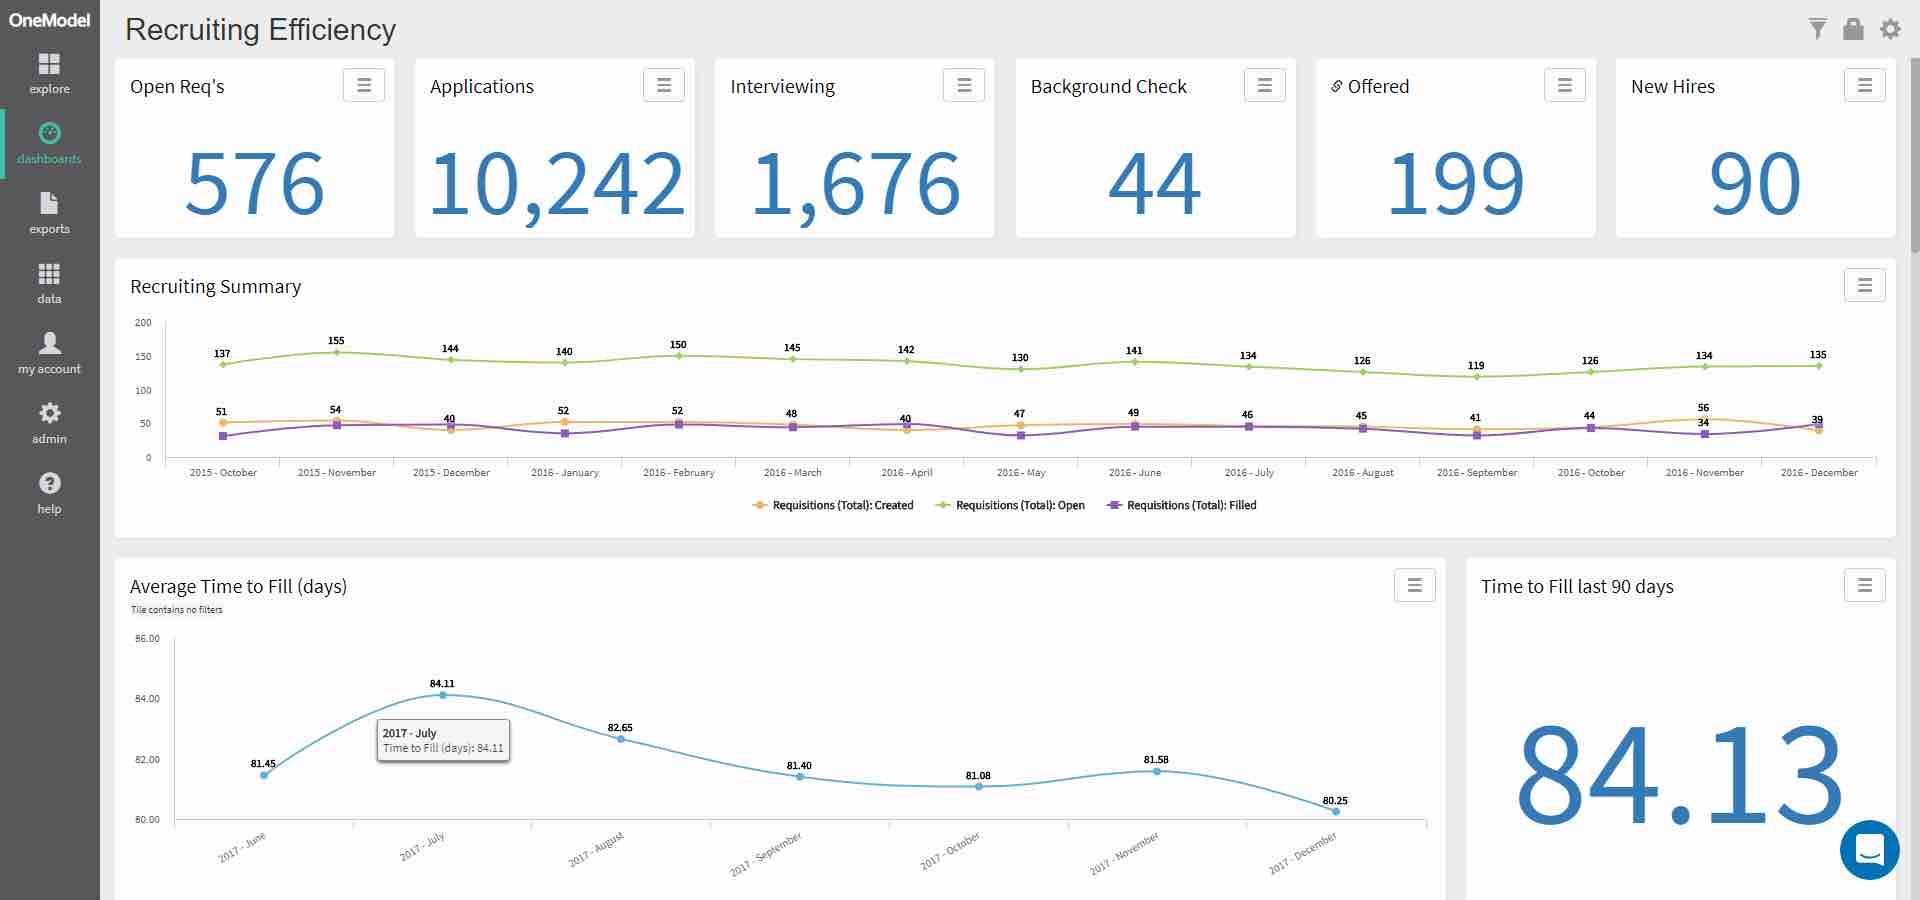Click the link icon beside Offered
The width and height of the screenshot is (1920, 900).
[x=1337, y=86]
